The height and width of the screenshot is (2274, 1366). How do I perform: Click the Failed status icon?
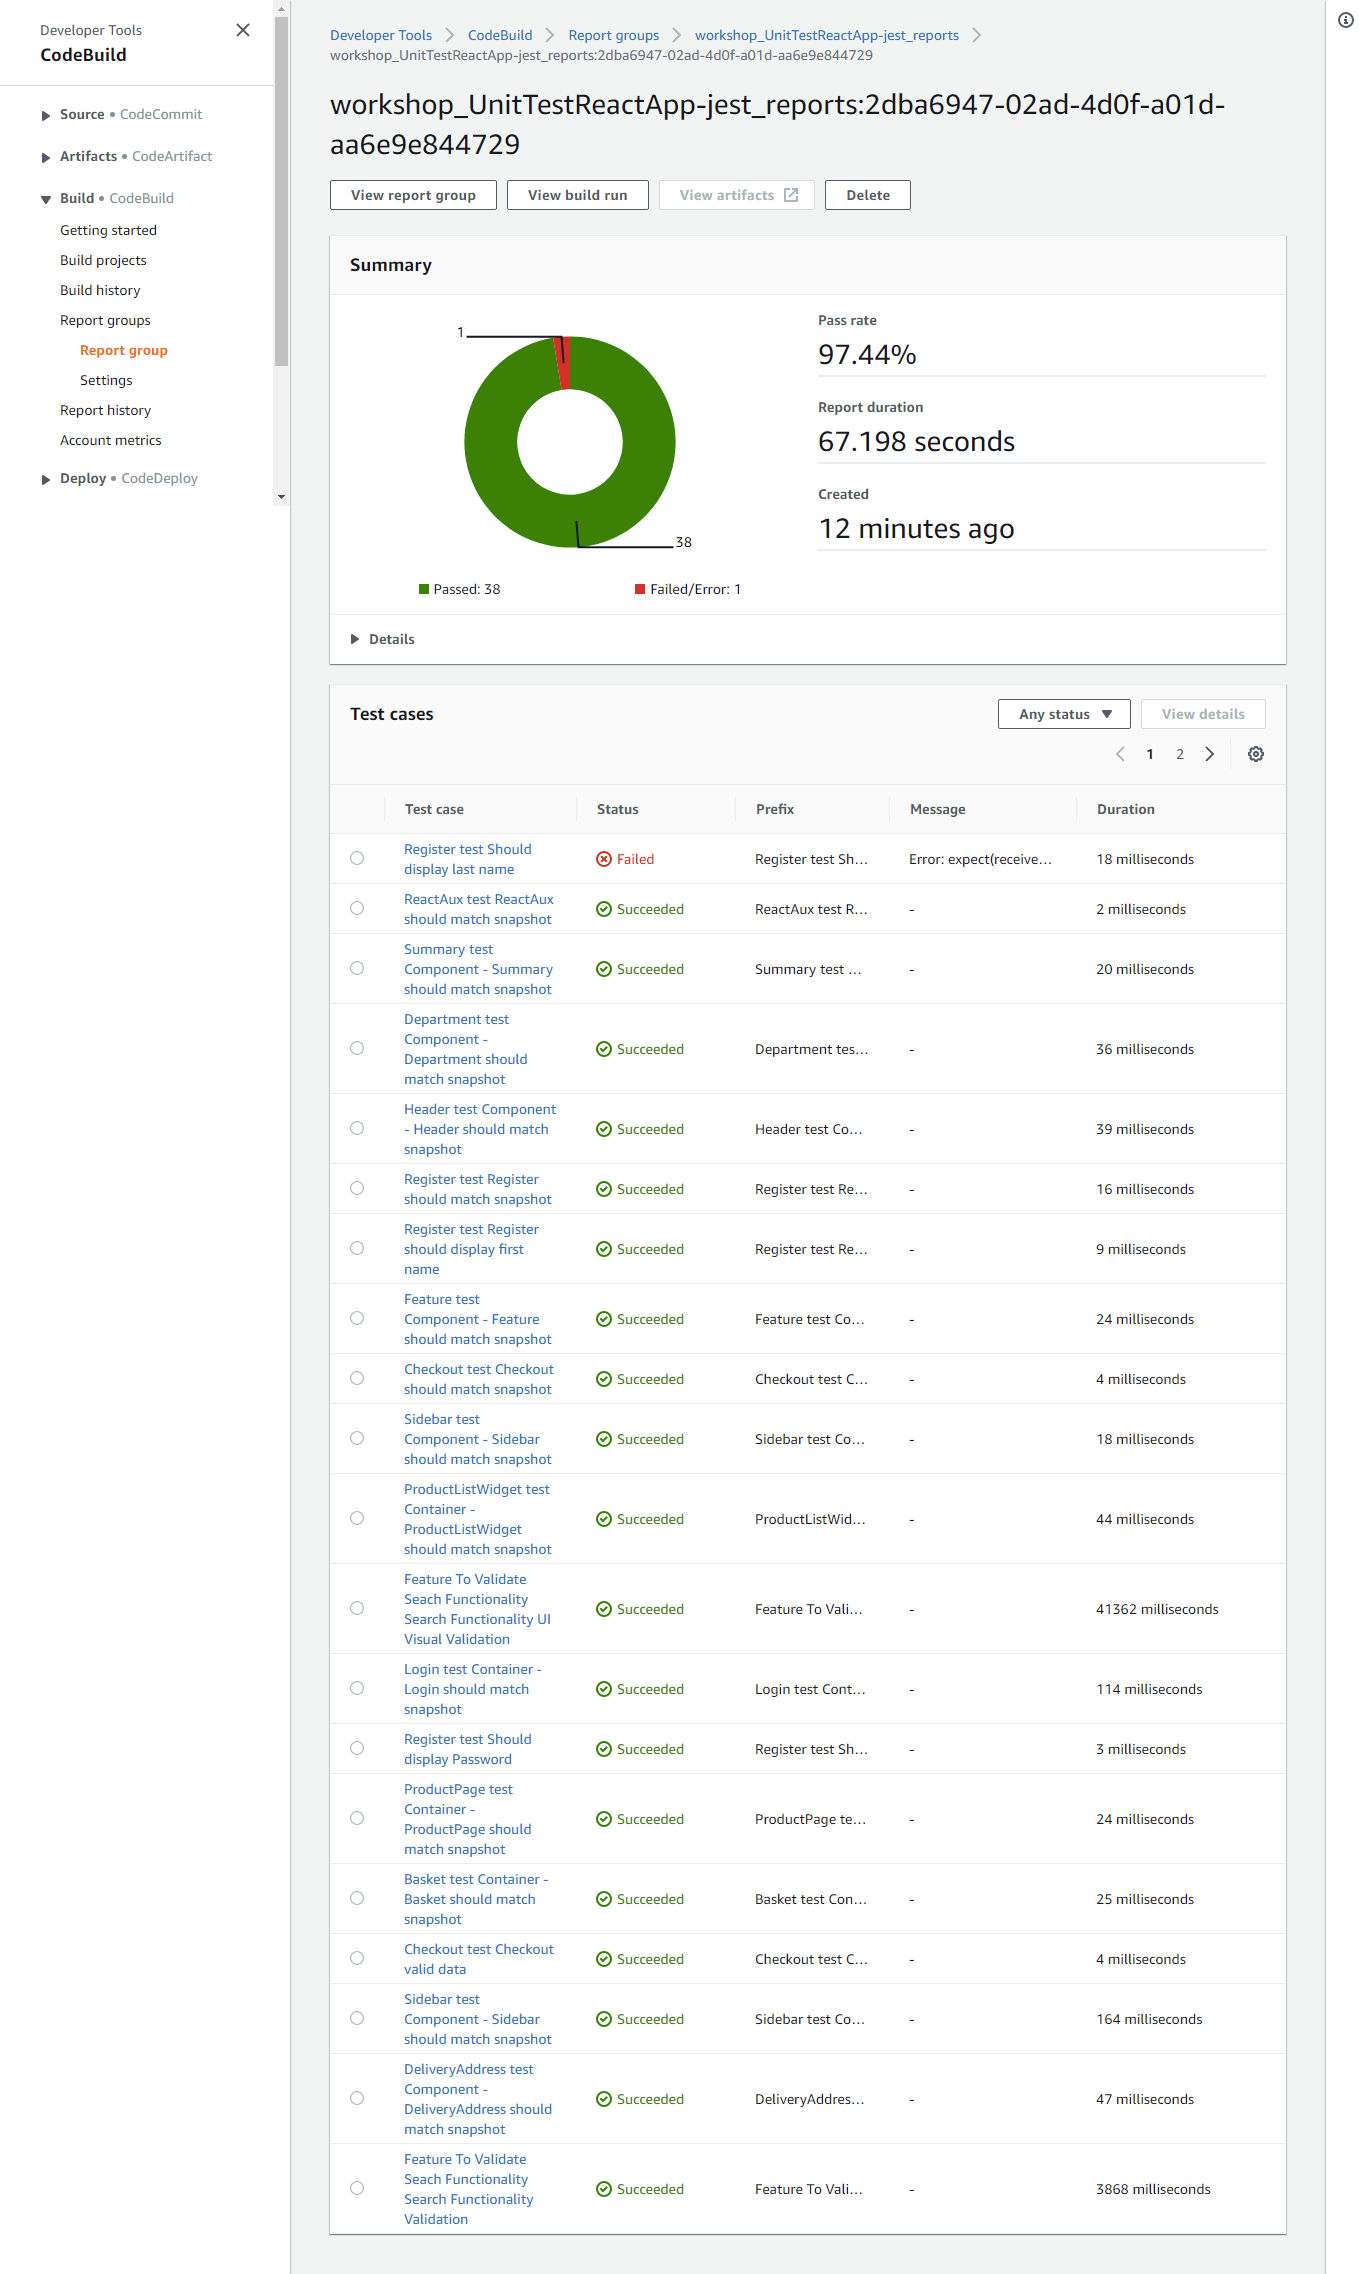[604, 859]
